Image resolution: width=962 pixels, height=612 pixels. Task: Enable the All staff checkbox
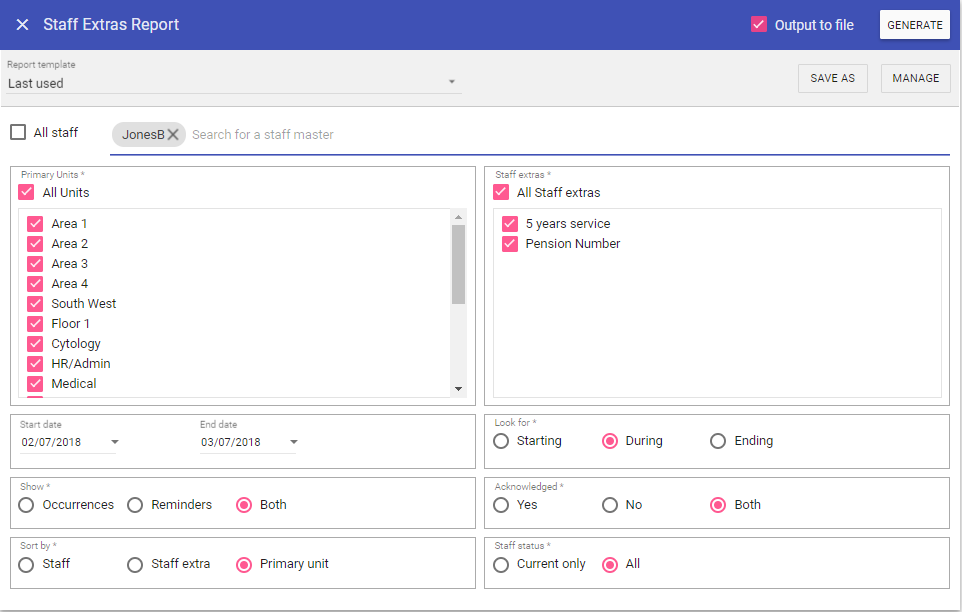18,132
